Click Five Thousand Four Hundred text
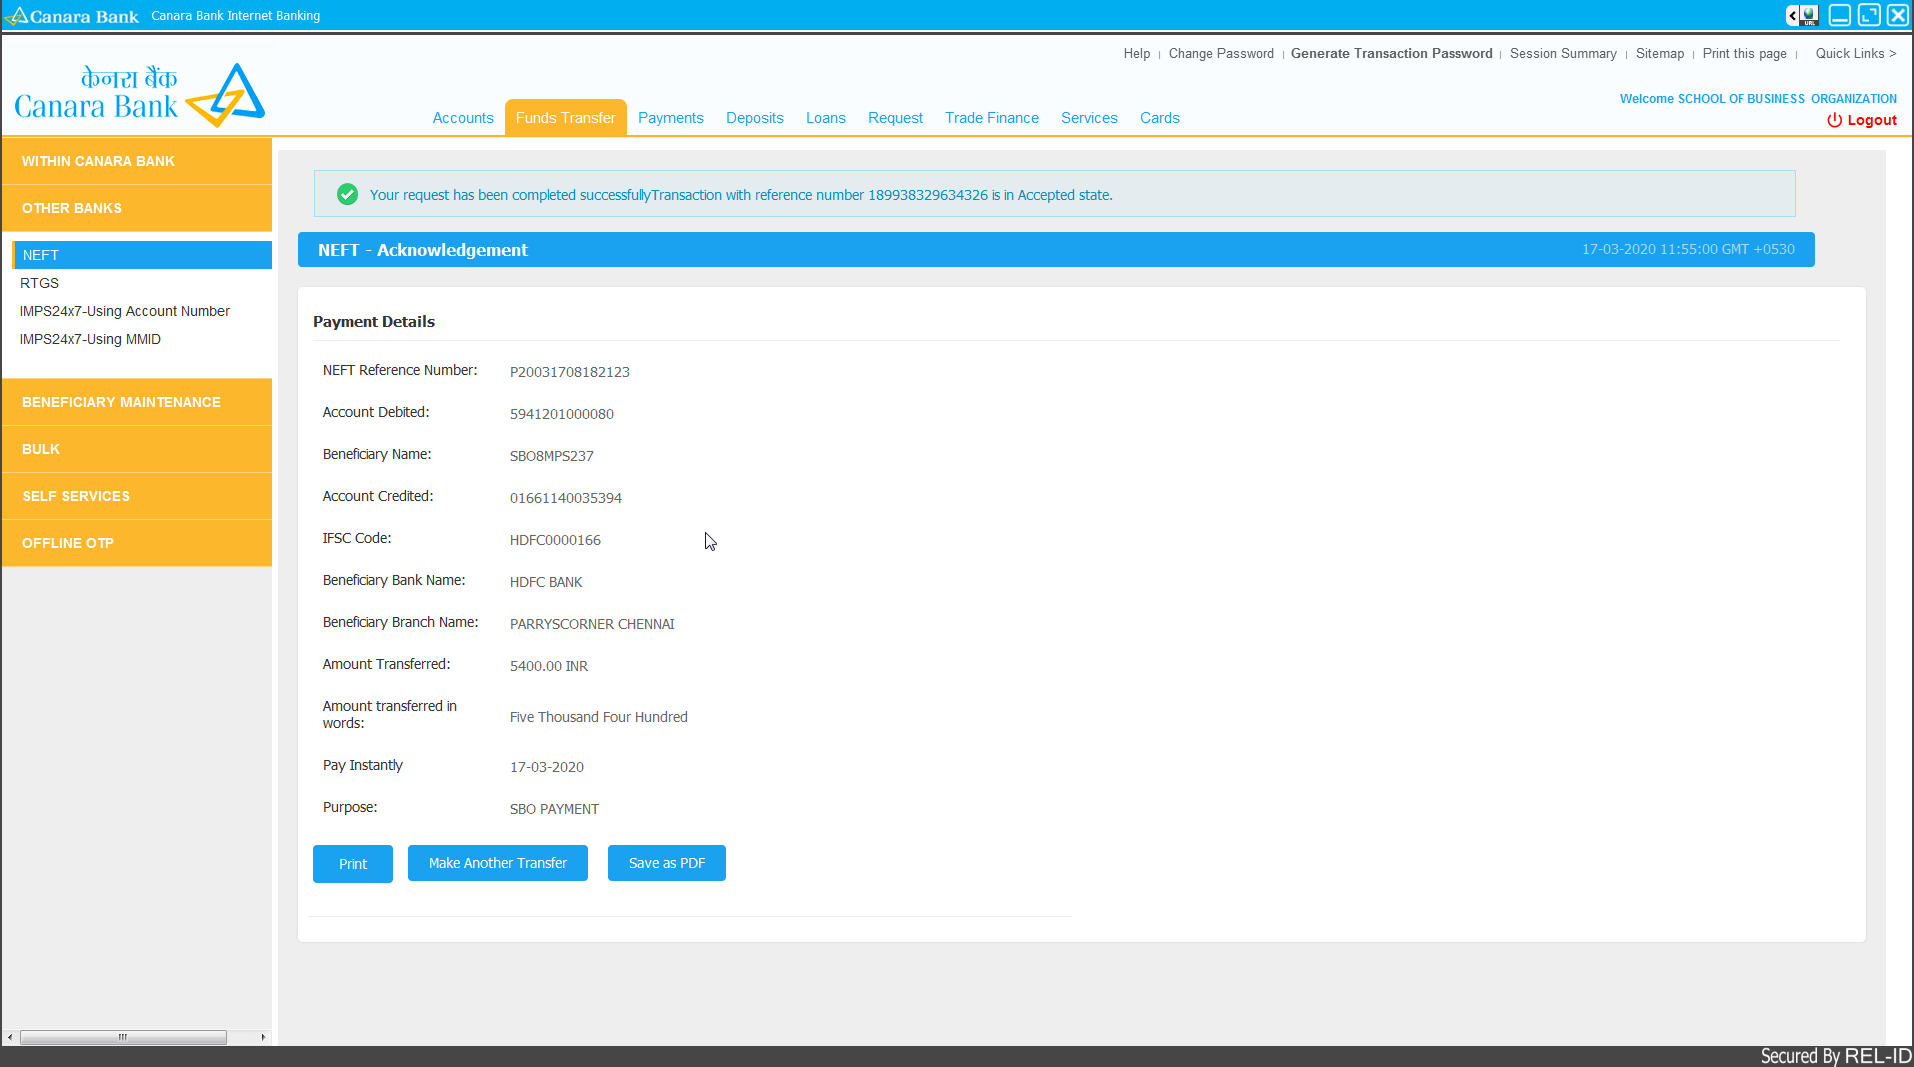 pyautogui.click(x=599, y=717)
